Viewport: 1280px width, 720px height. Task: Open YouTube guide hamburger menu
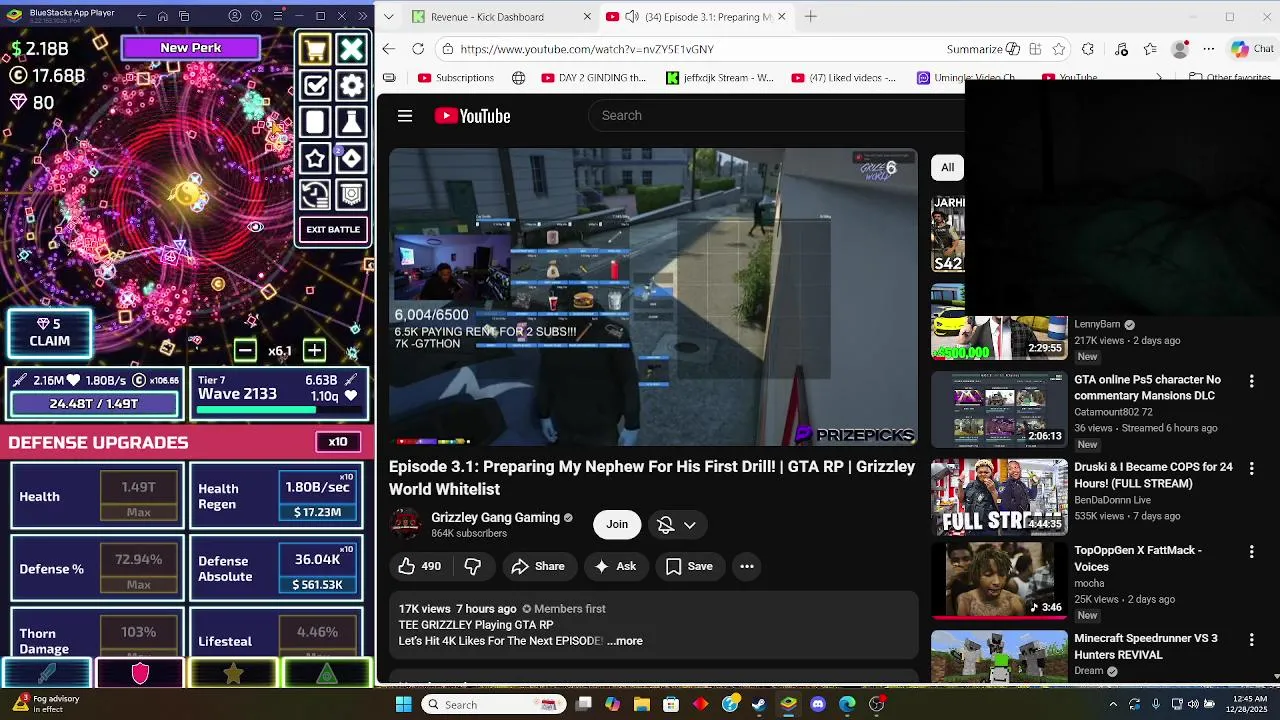pos(405,116)
